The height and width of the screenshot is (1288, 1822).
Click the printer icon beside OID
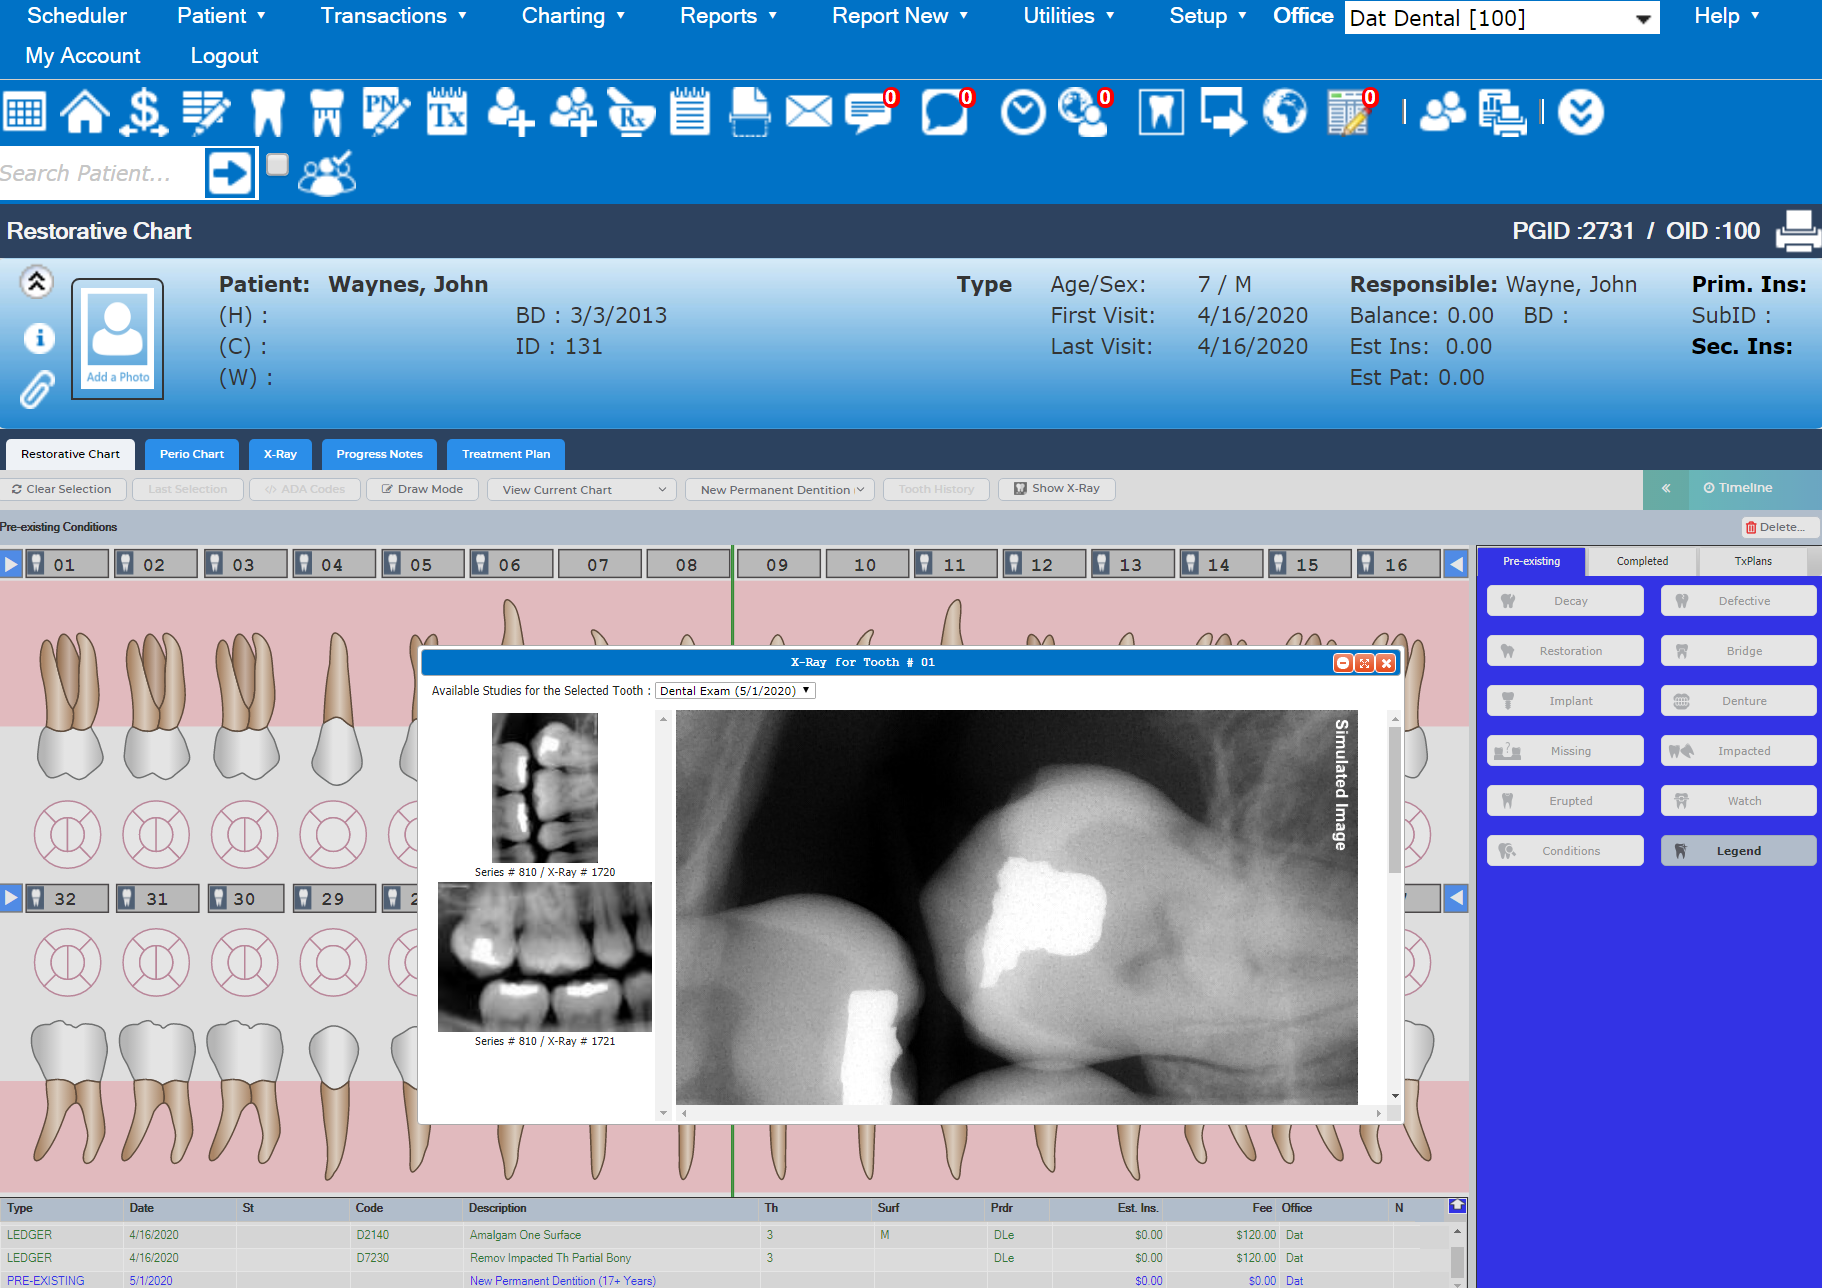tap(1797, 231)
